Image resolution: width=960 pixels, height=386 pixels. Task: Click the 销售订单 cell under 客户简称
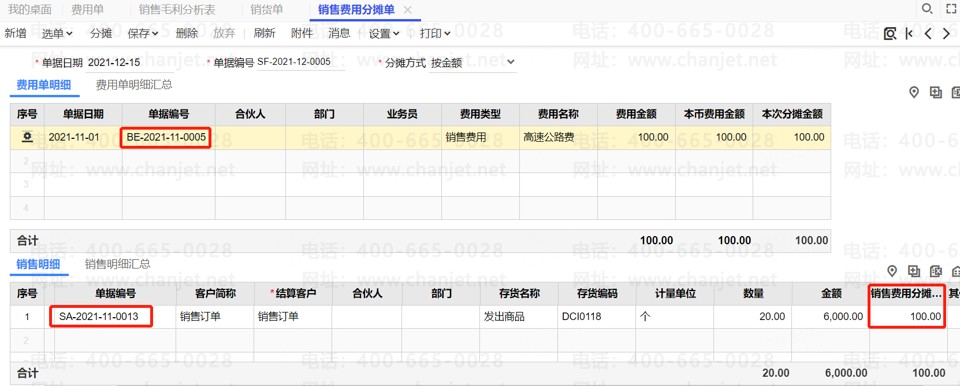click(214, 317)
